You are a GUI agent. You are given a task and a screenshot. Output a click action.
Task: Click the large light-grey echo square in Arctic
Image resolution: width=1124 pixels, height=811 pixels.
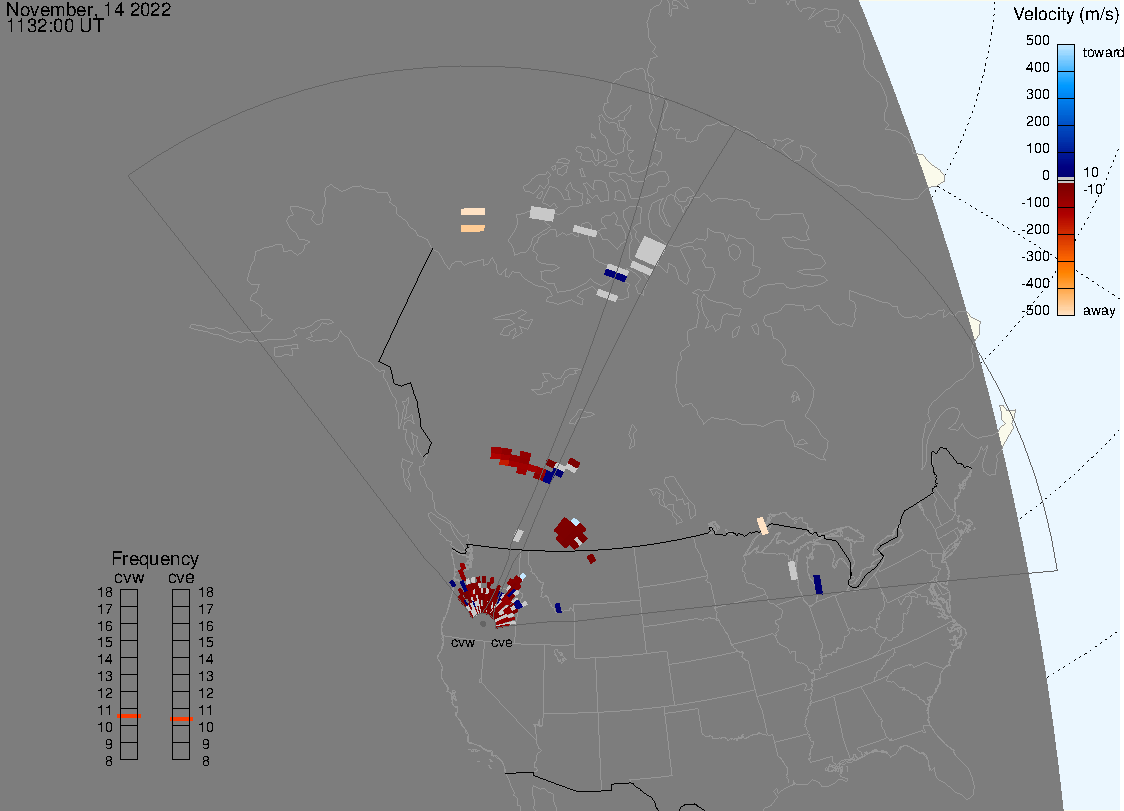(650, 250)
